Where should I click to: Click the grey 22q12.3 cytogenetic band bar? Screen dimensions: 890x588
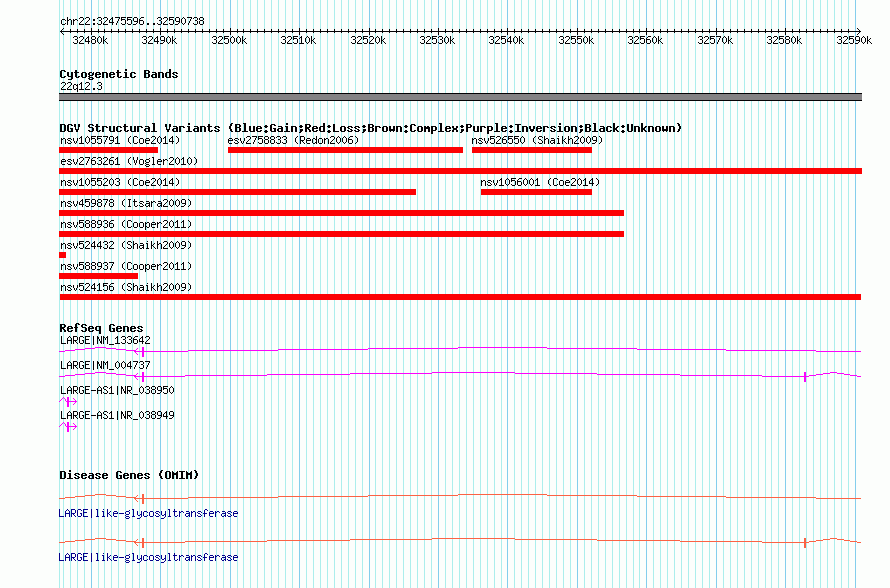pyautogui.click(x=460, y=97)
